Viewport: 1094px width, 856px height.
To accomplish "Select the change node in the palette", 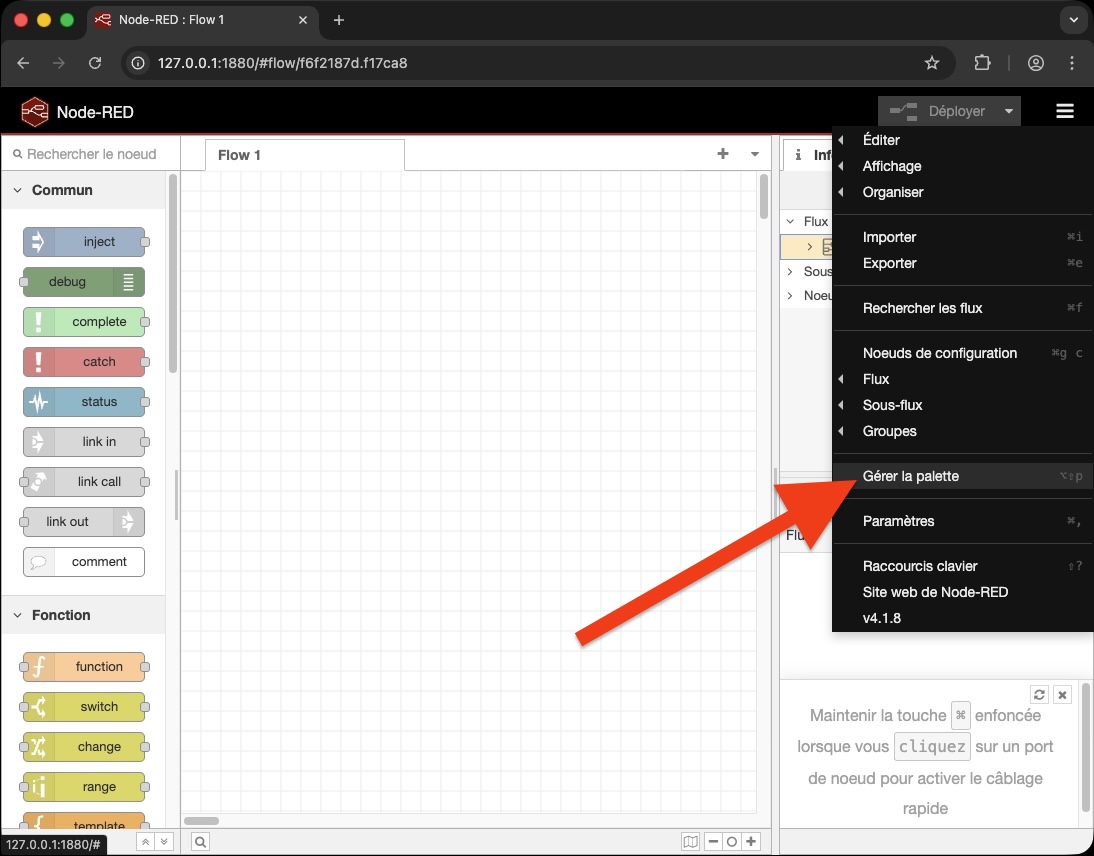I will pyautogui.click(x=84, y=747).
